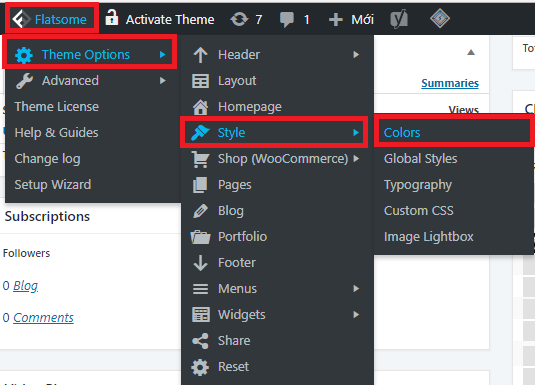This screenshot has height=385, width=536.
Task: Click the Reset gear icon
Action: 200,367
